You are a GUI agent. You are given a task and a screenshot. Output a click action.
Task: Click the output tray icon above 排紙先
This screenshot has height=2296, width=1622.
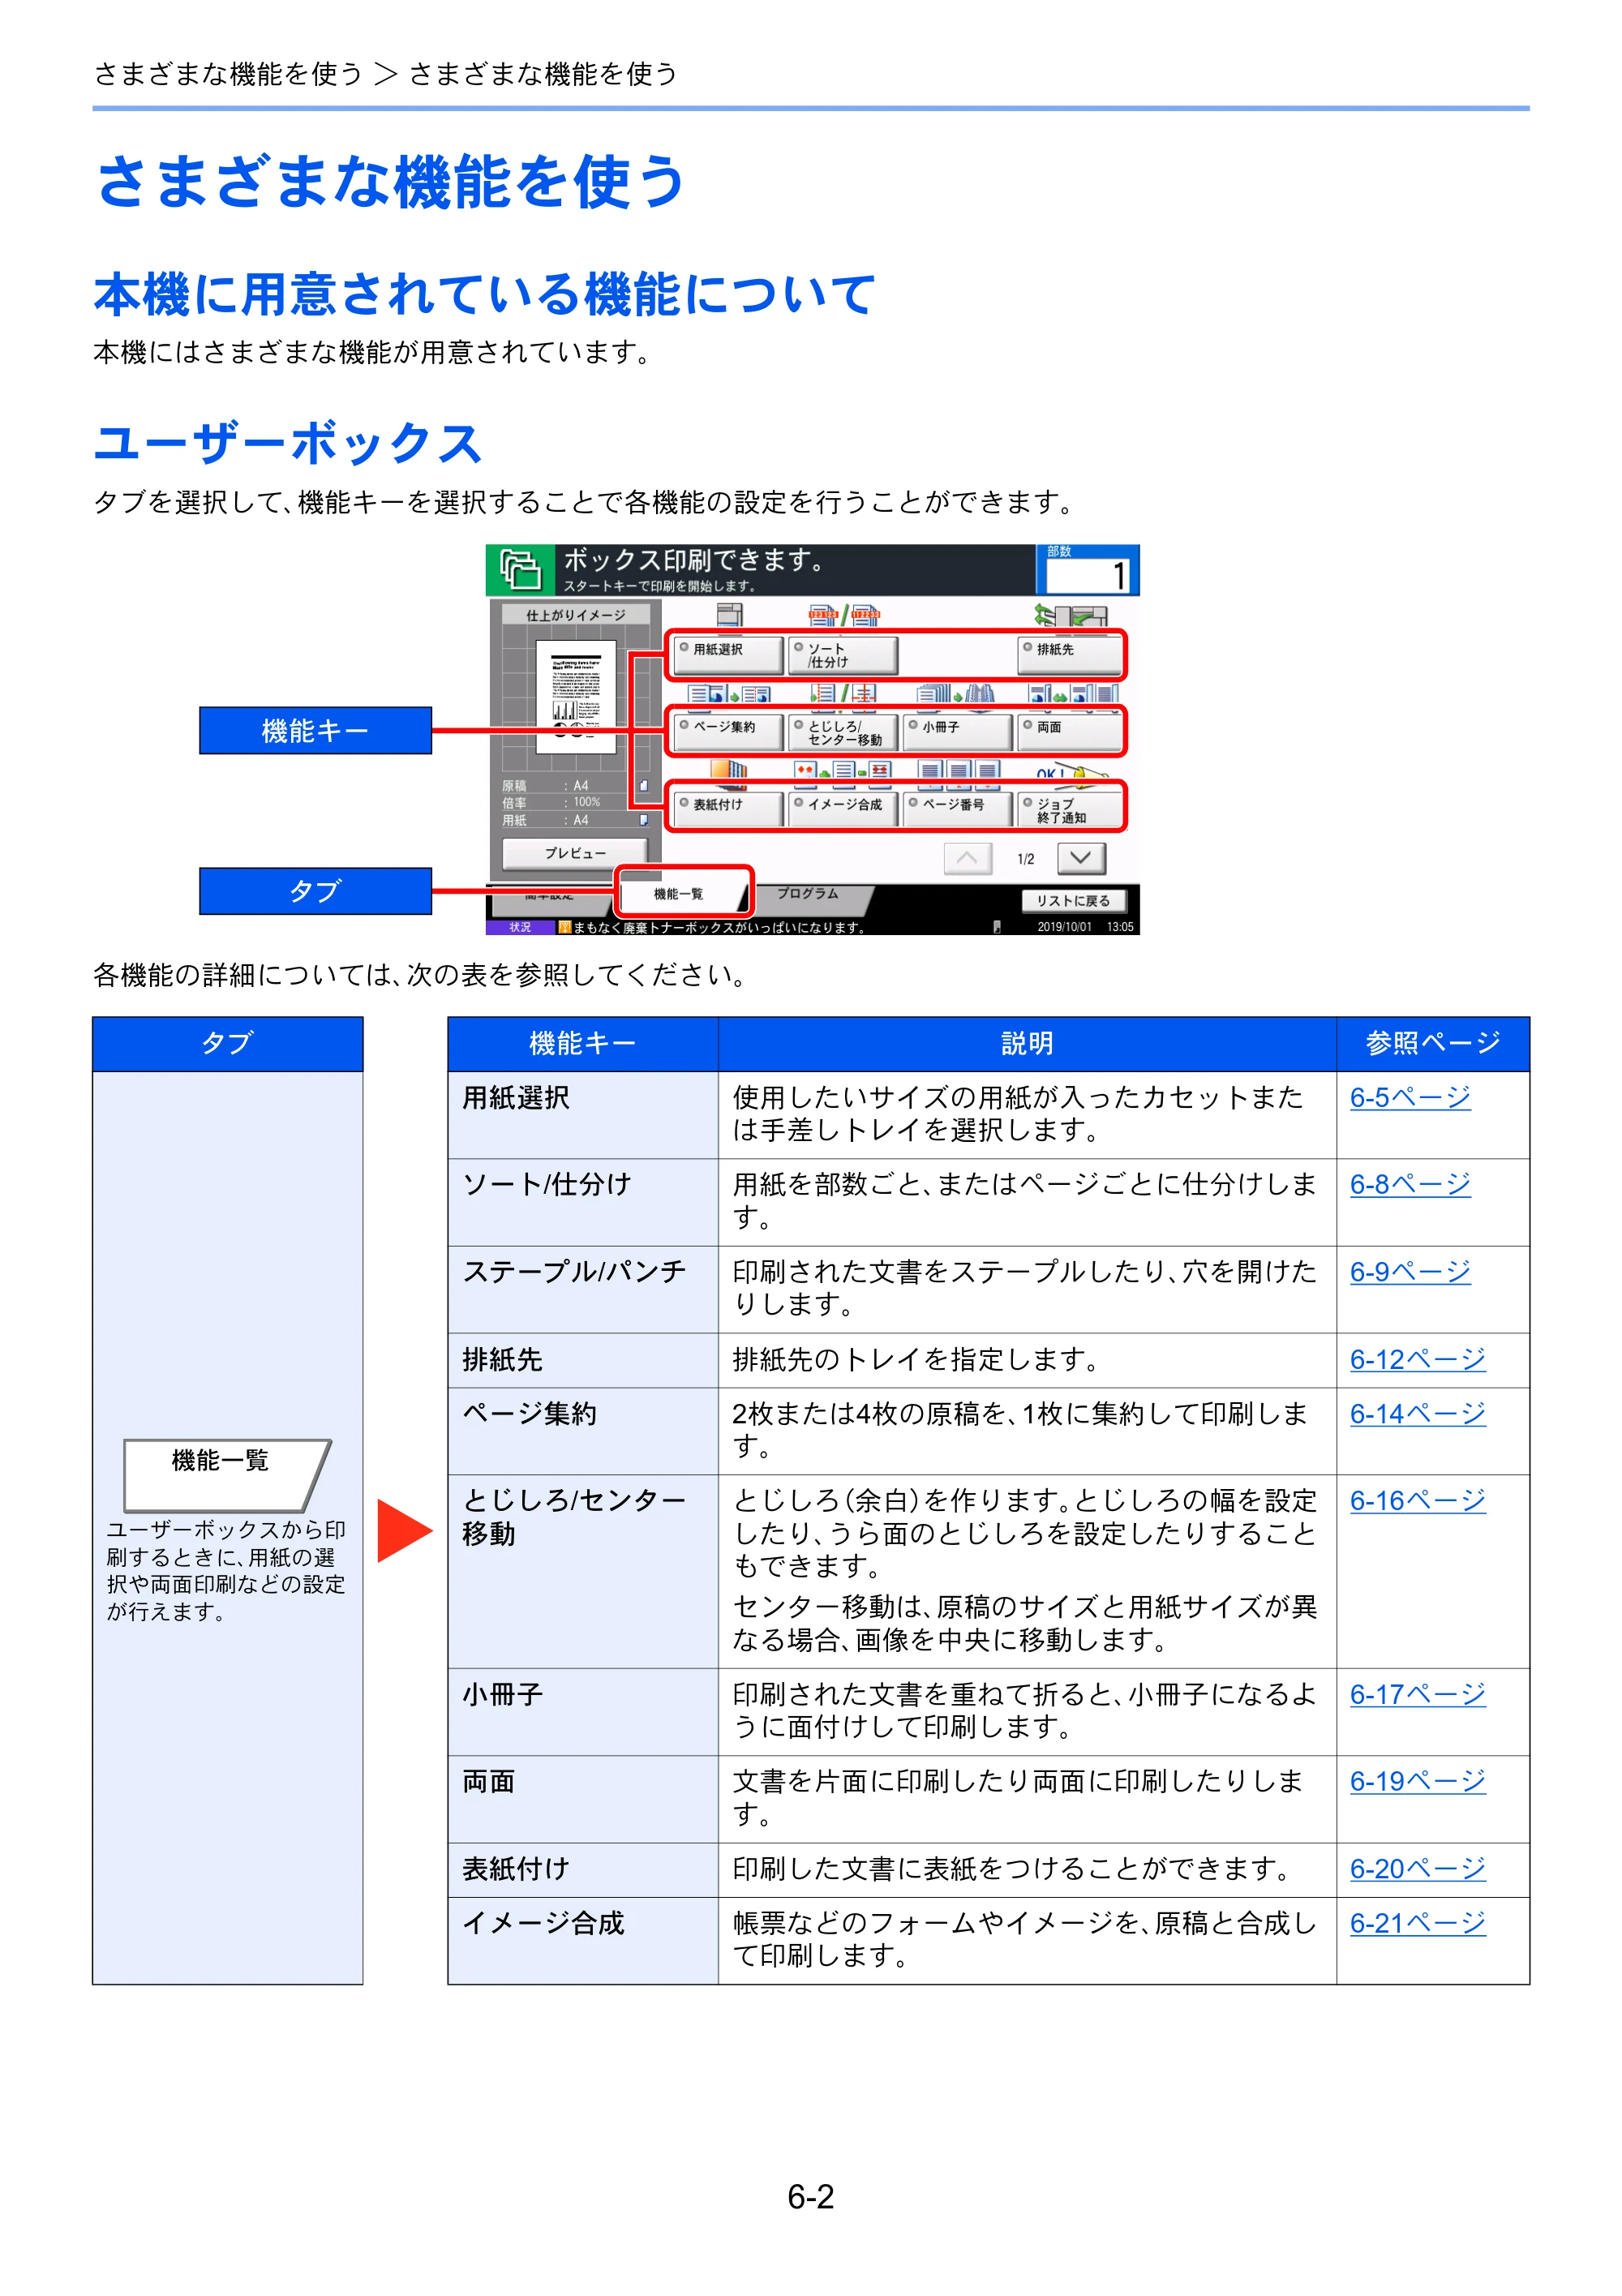coord(1071,615)
